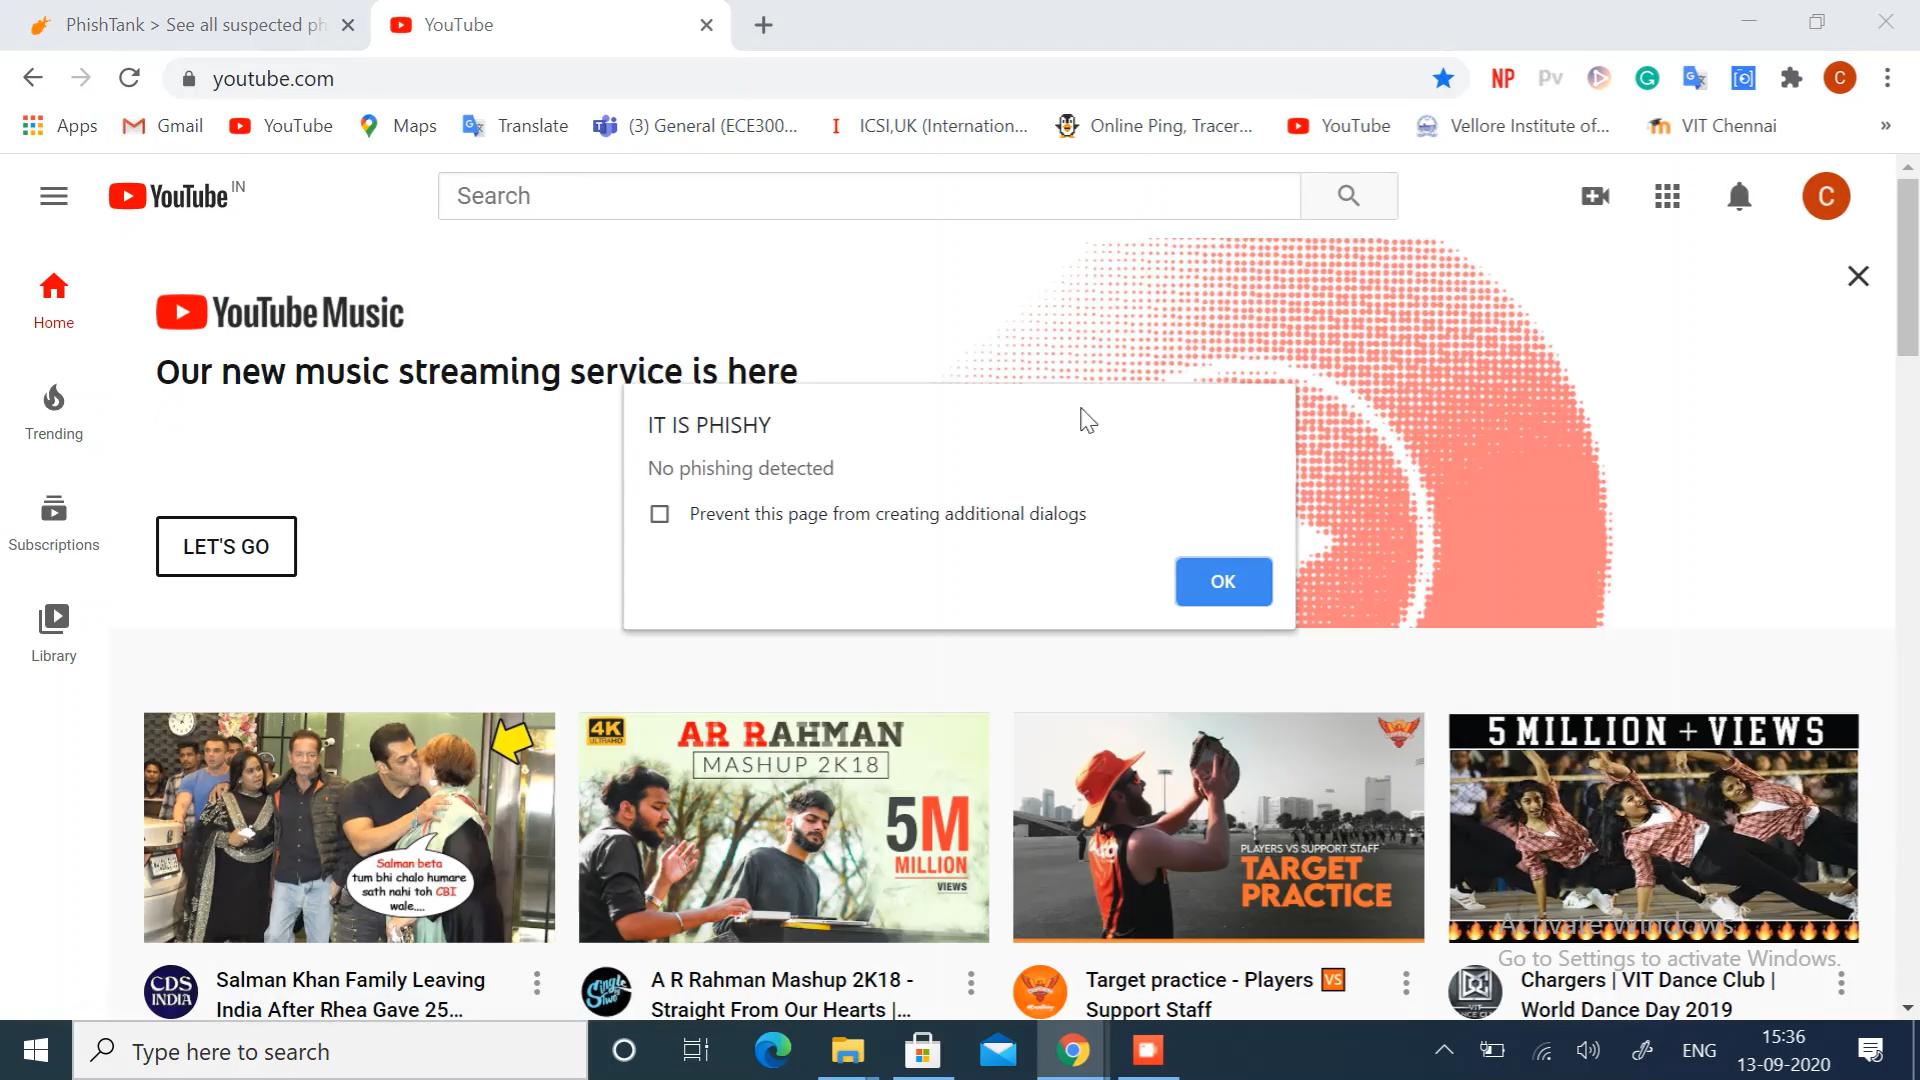Show hidden system tray icons

1444,1050
